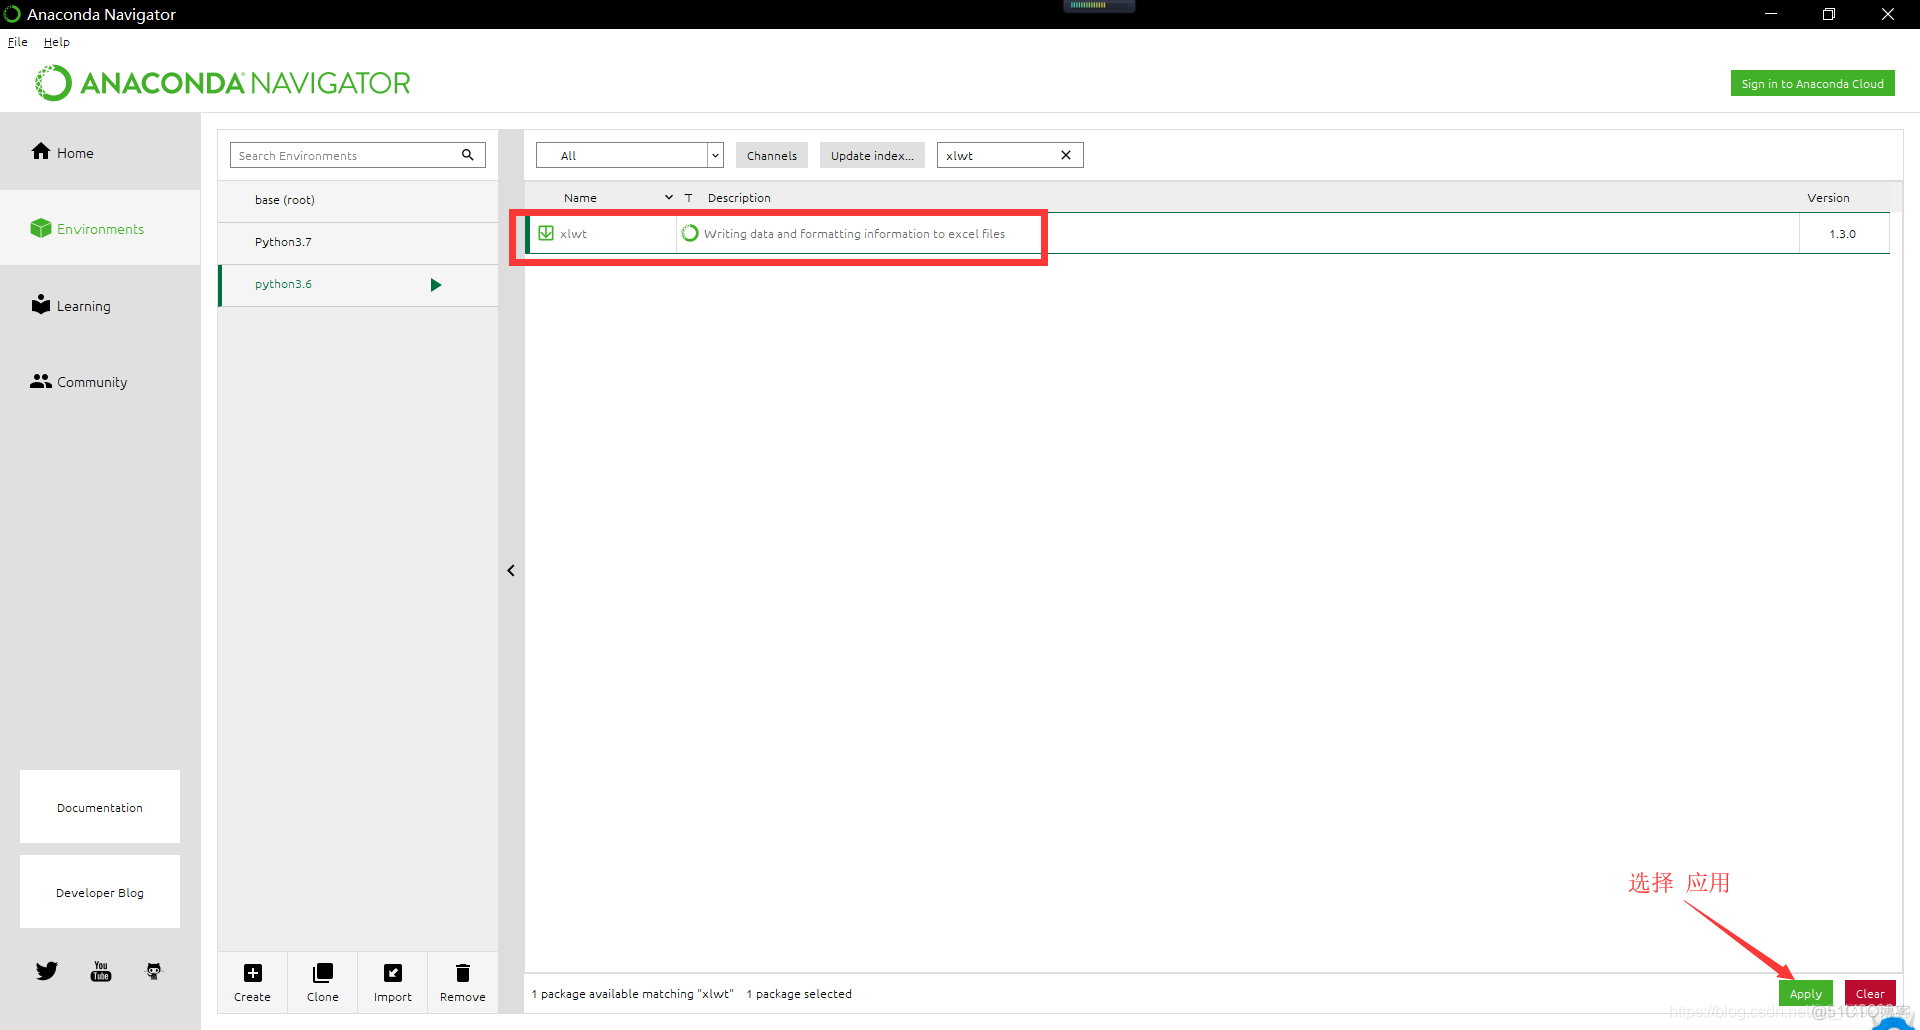Click Sign in to Anaconda Cloud
1920x1030 pixels.
[1812, 84]
